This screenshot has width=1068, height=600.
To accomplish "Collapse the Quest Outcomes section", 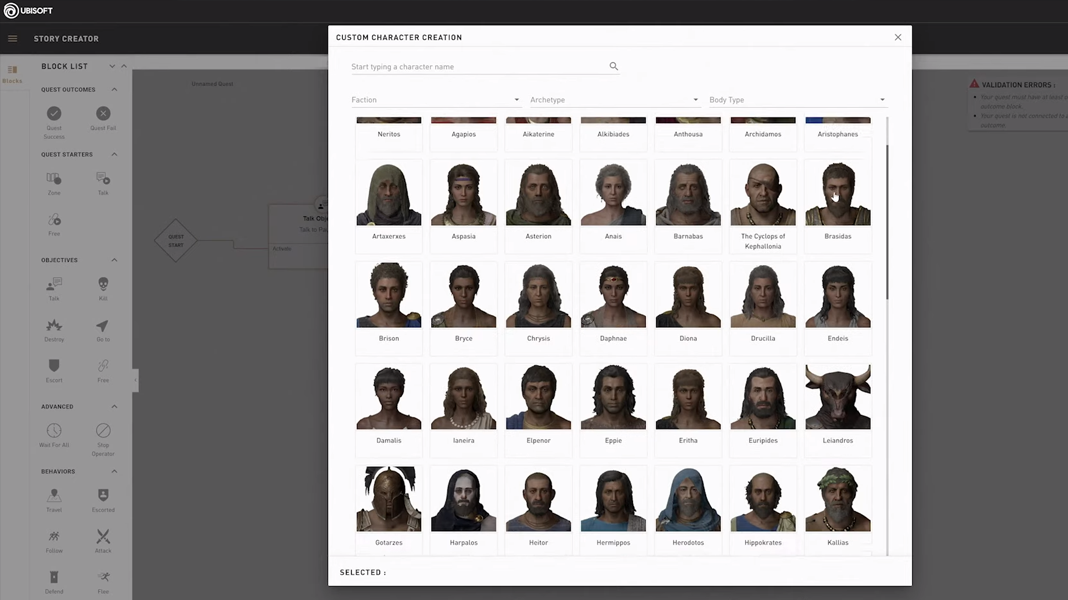I will coord(114,90).
